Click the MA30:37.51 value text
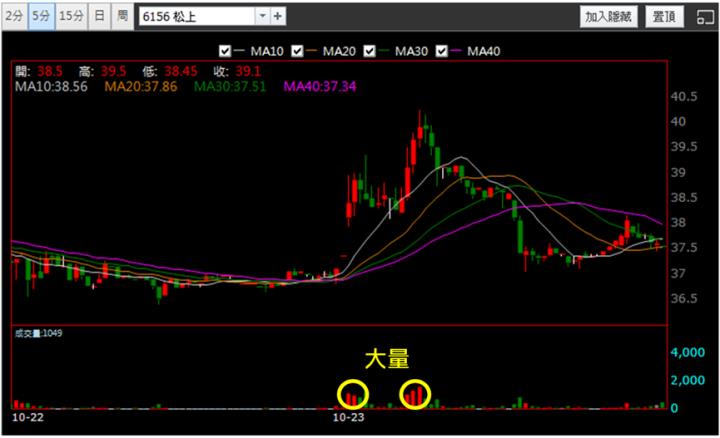 point(230,86)
